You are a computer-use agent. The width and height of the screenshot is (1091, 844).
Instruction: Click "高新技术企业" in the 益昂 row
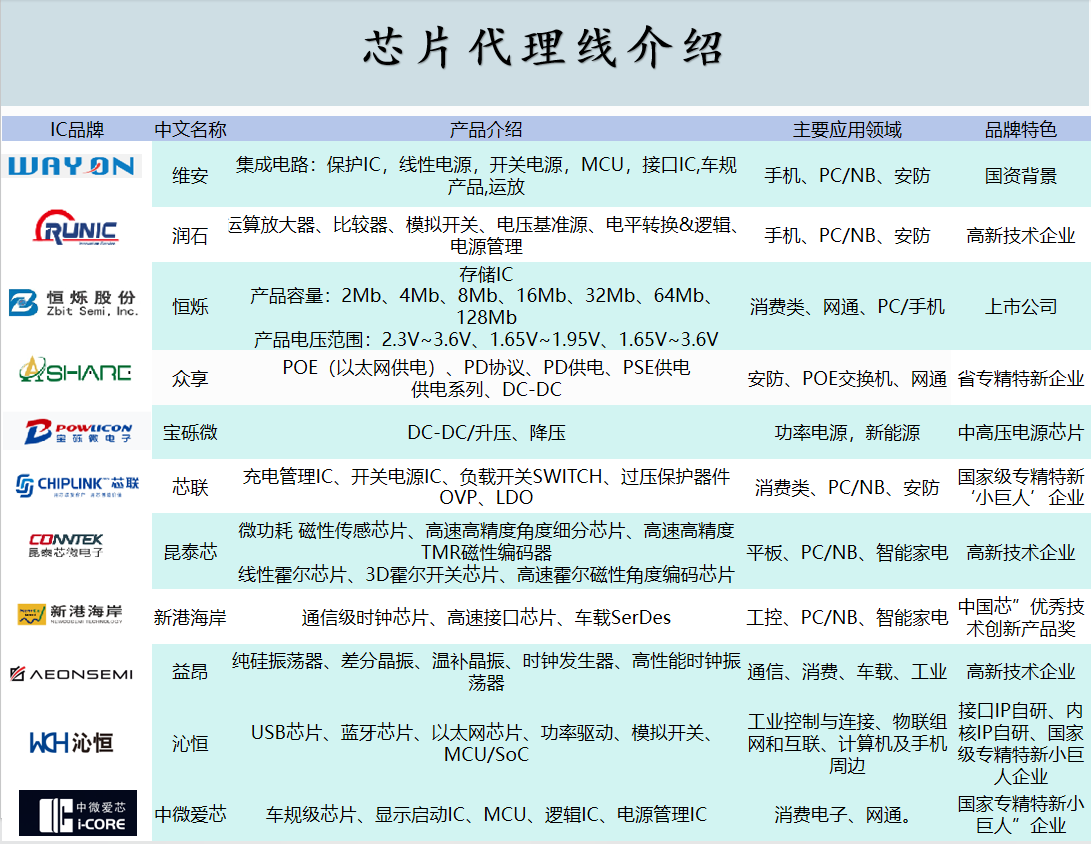(1020, 671)
